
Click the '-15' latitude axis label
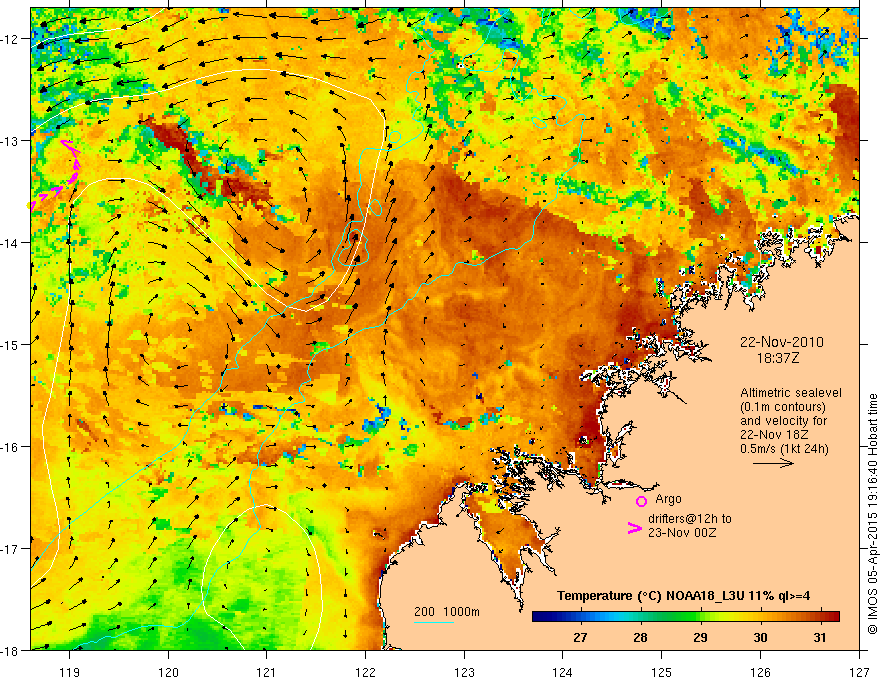pos(10,344)
